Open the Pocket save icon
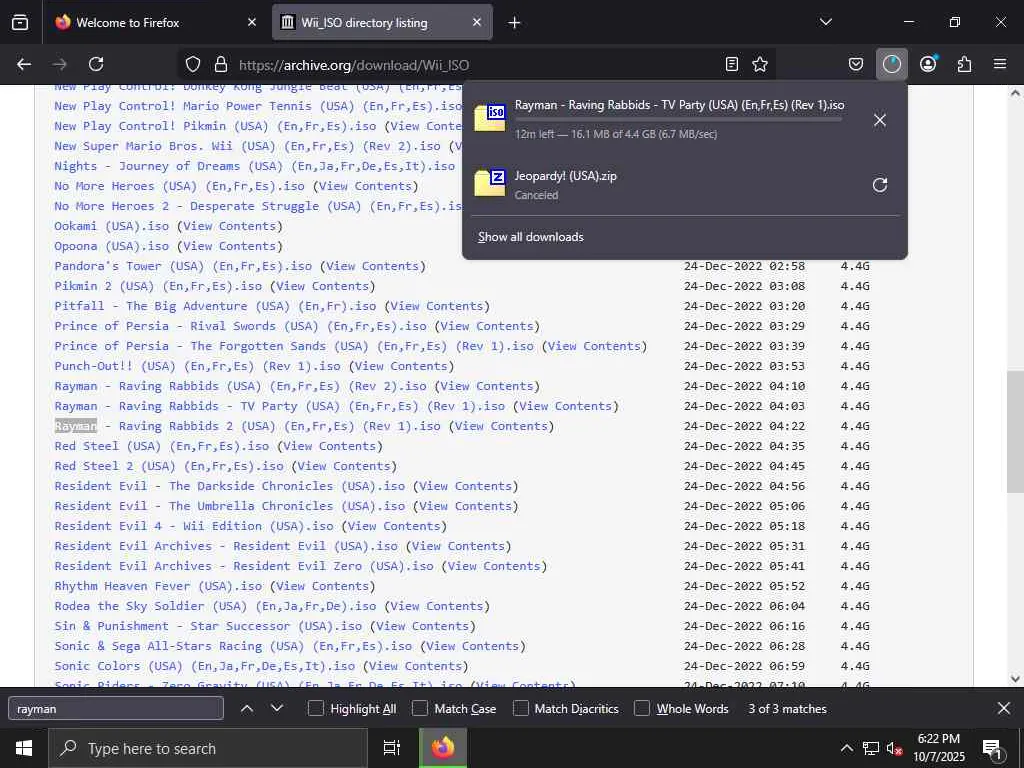 click(x=856, y=64)
